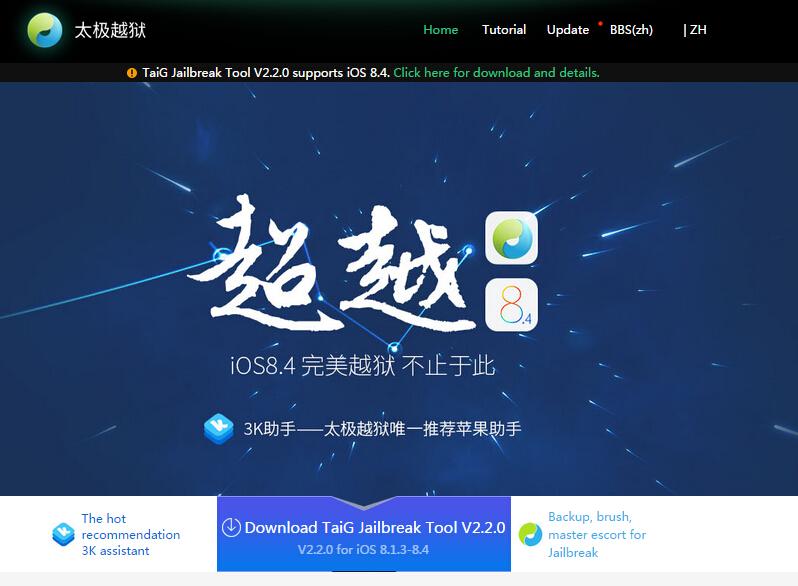
Task: Click the 3K assistant icon in bottom bar
Action: pyautogui.click(x=63, y=535)
